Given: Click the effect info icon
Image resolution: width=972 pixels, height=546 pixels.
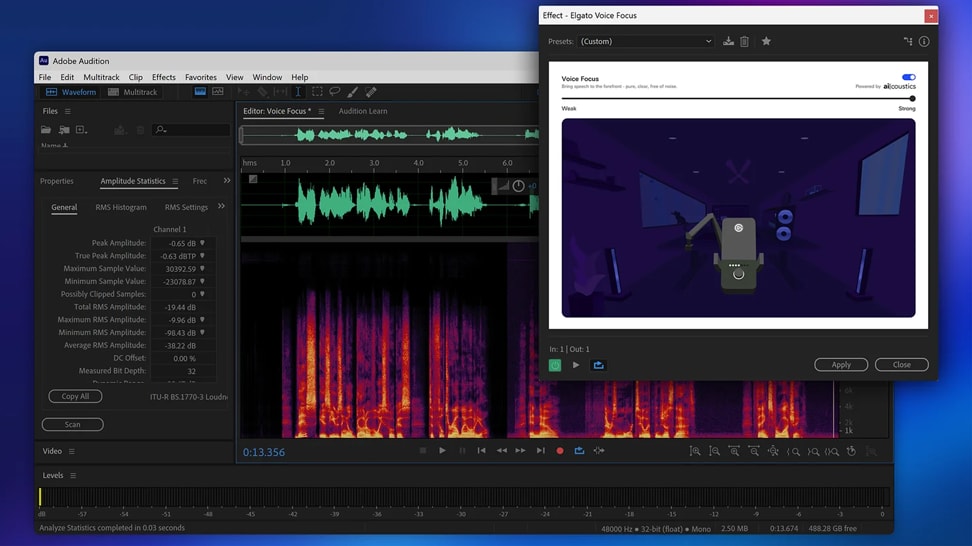Looking at the screenshot, I should coord(924,42).
